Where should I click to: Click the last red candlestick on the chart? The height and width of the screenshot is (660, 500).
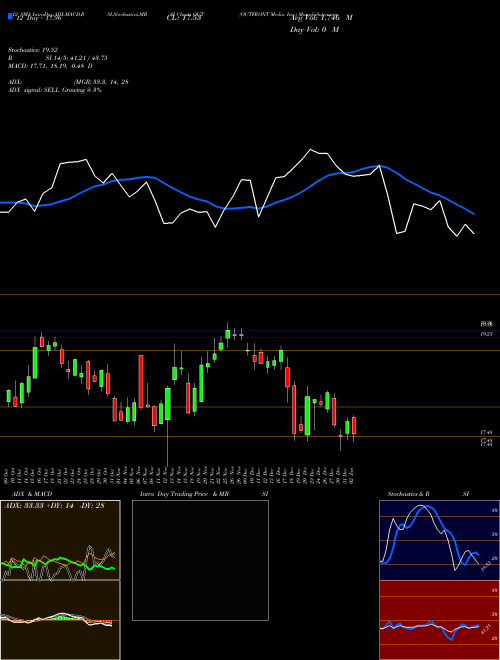[x=354, y=426]
